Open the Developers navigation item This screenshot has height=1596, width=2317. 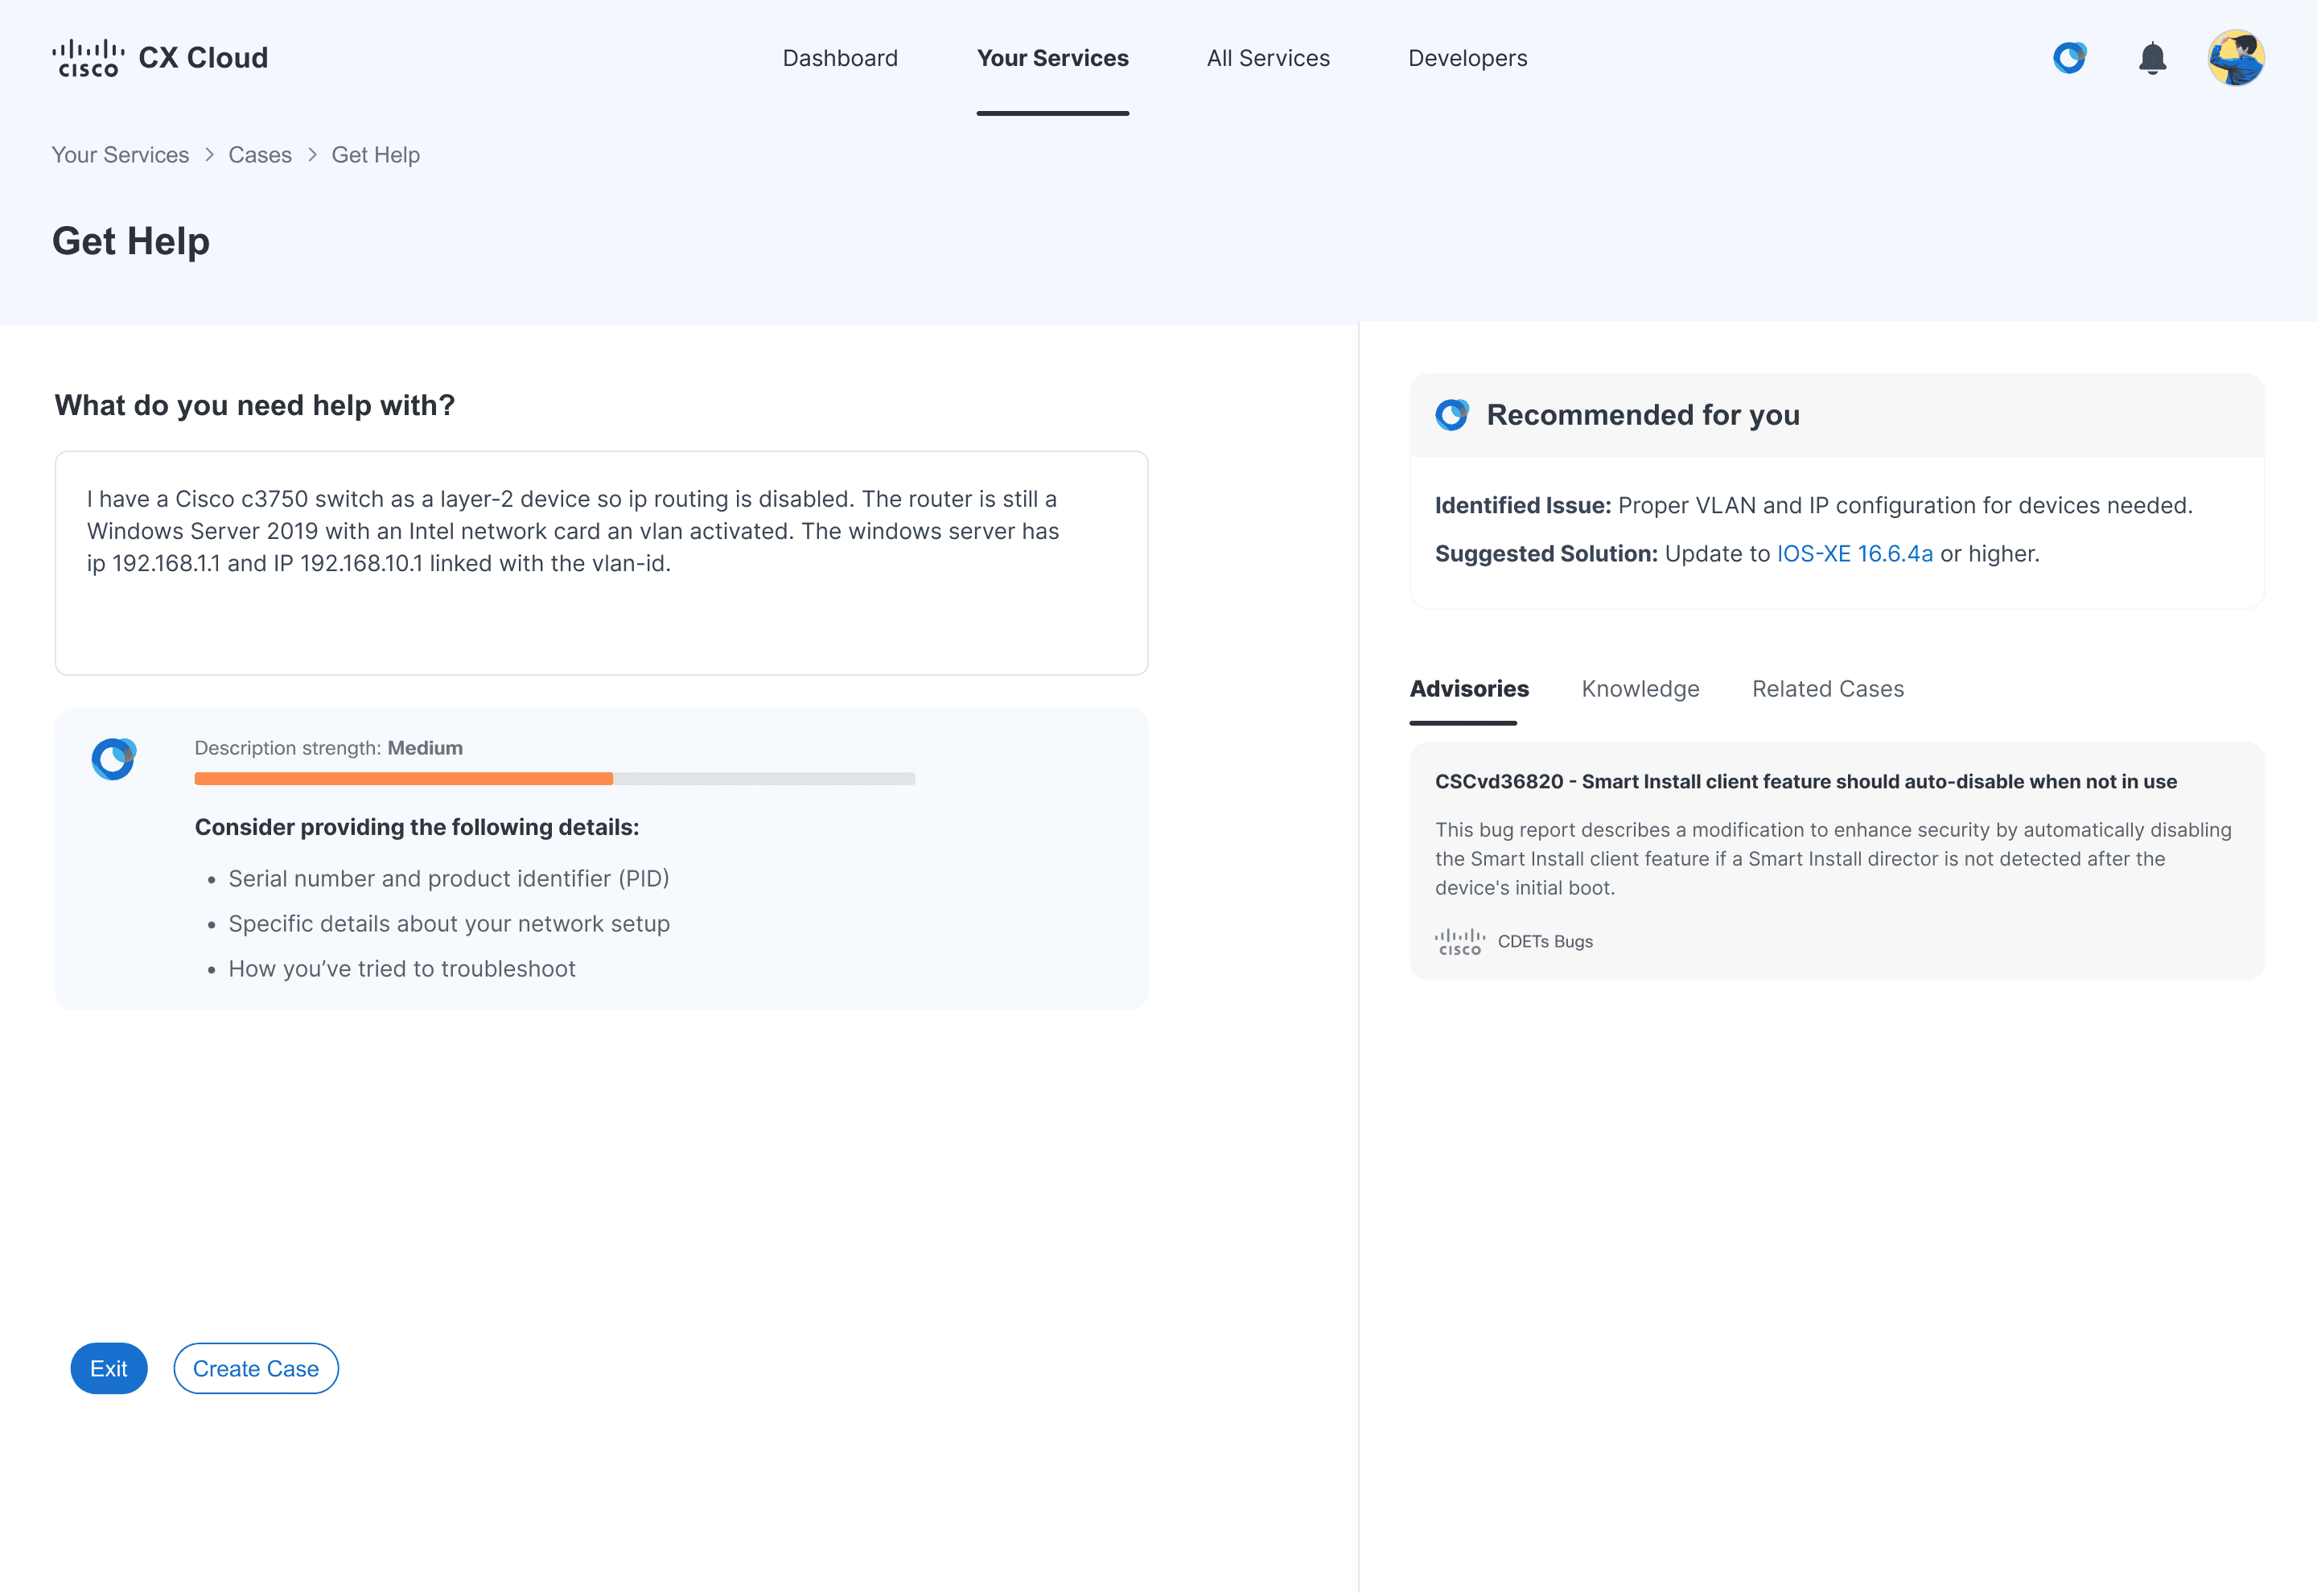(x=1467, y=58)
